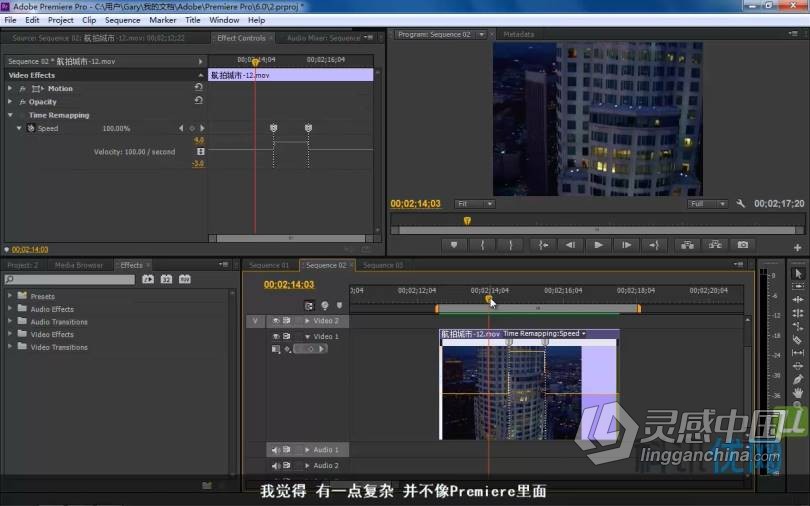Image resolution: width=810 pixels, height=506 pixels.
Task: Toggle Video 1 track output eye
Action: (276, 336)
